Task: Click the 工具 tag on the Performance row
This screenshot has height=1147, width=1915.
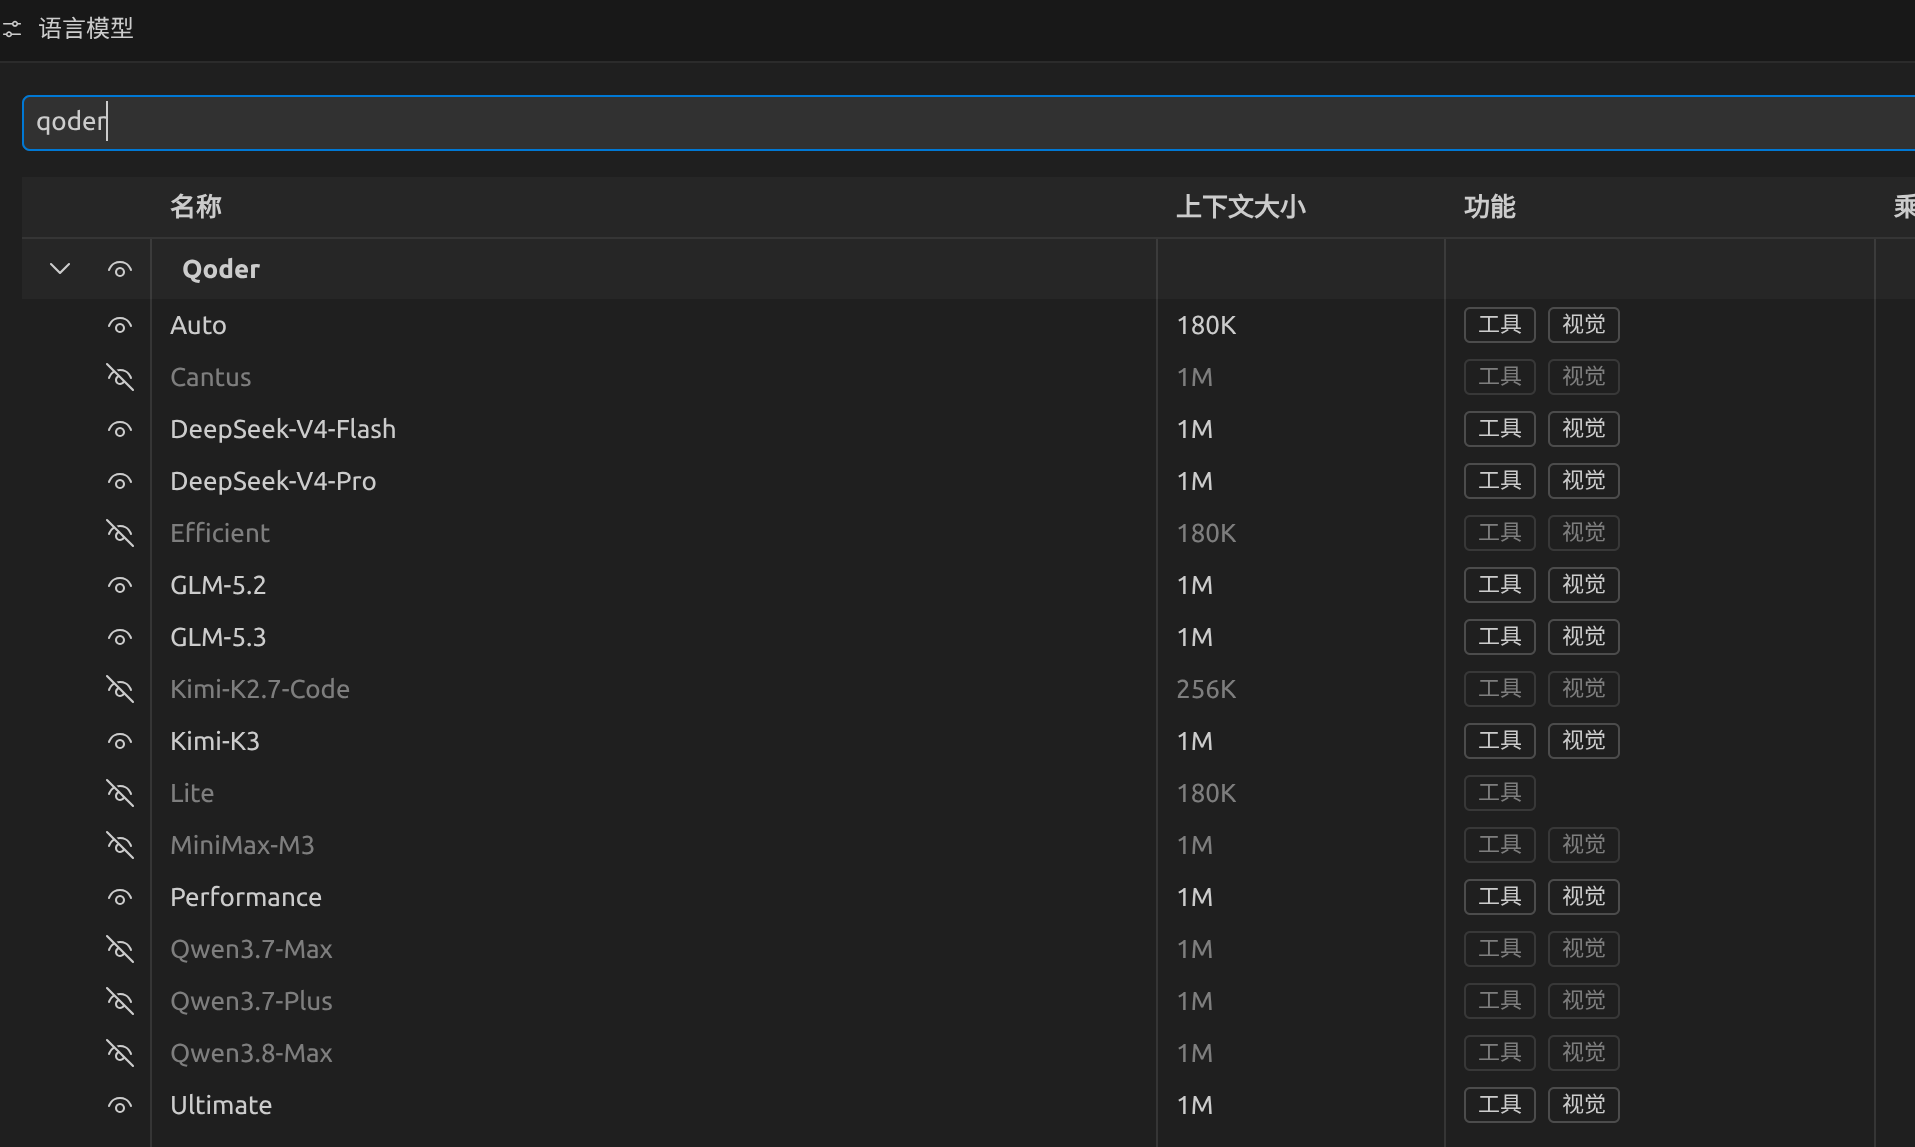Action: (x=1500, y=897)
